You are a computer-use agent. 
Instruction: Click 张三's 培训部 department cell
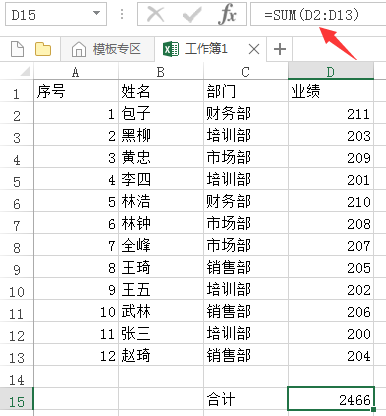[246, 333]
